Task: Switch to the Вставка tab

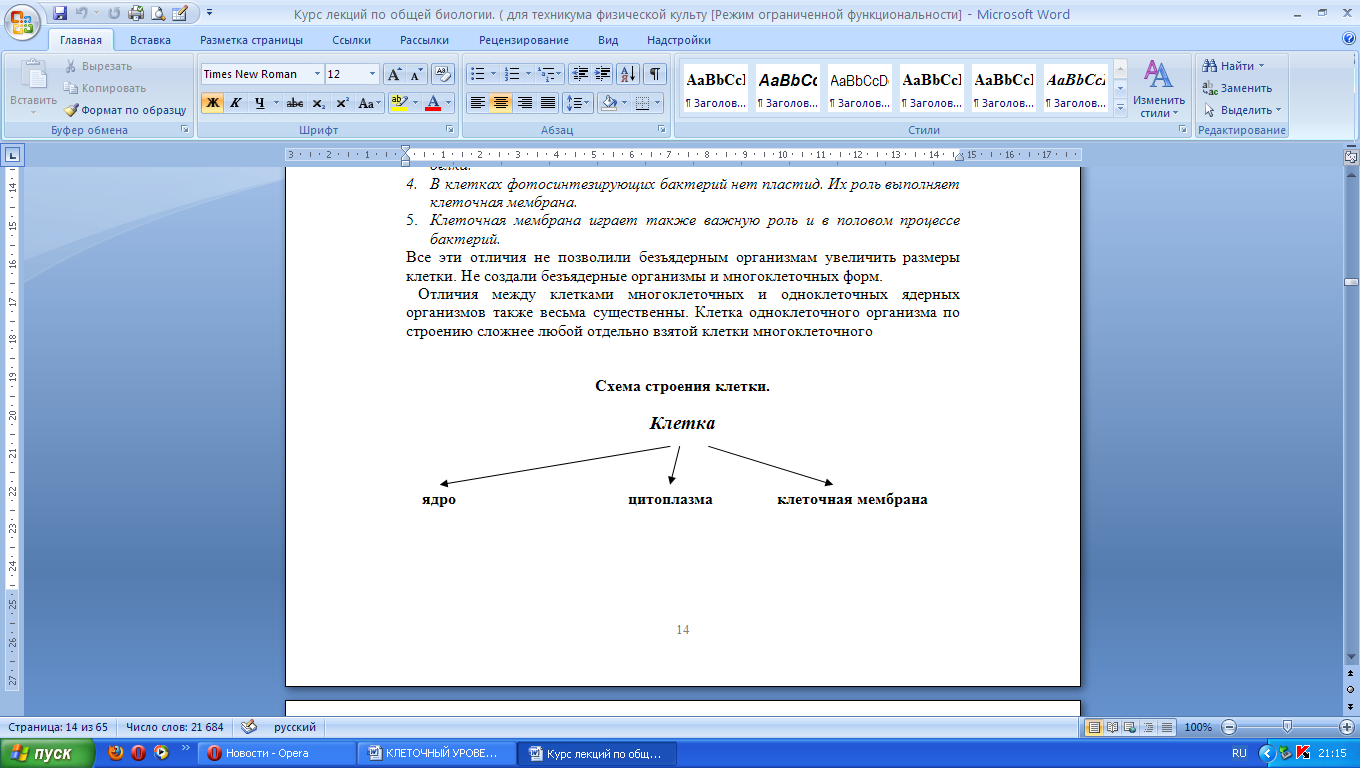Action: pos(150,40)
